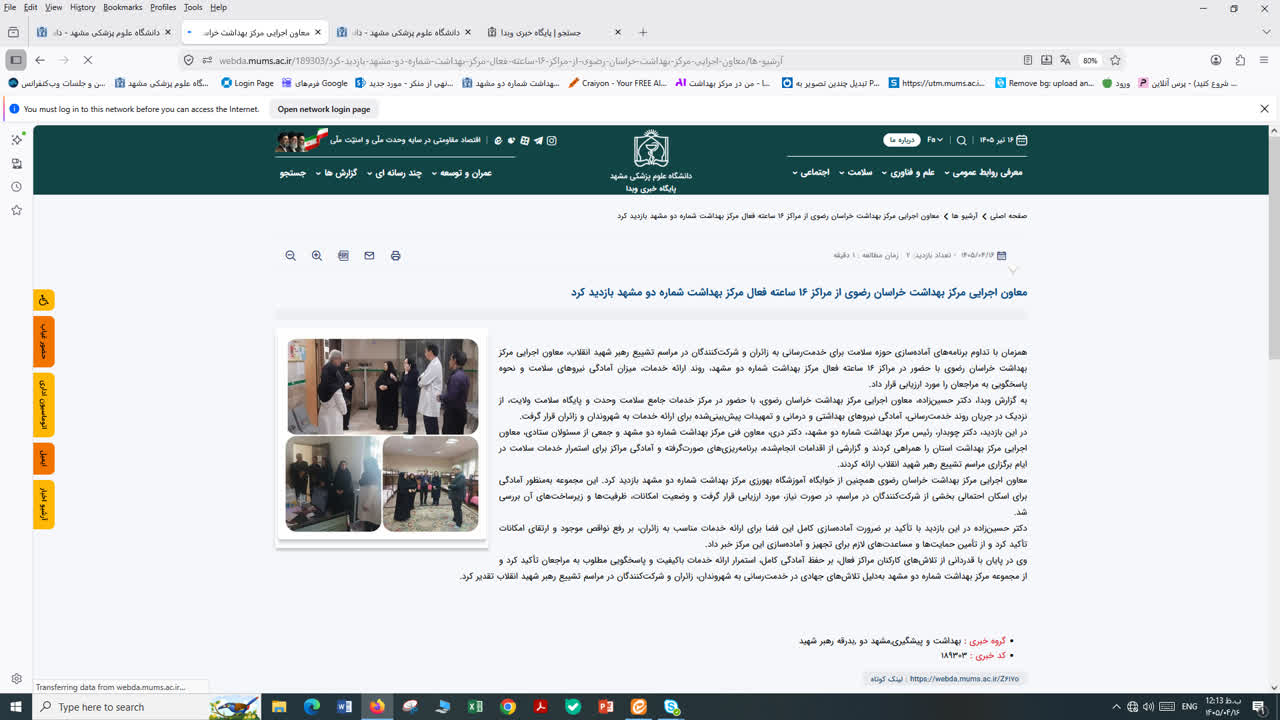The image size is (1280, 720).
Task: Expand the 'گزارش ها' navigation menu
Action: [337, 173]
